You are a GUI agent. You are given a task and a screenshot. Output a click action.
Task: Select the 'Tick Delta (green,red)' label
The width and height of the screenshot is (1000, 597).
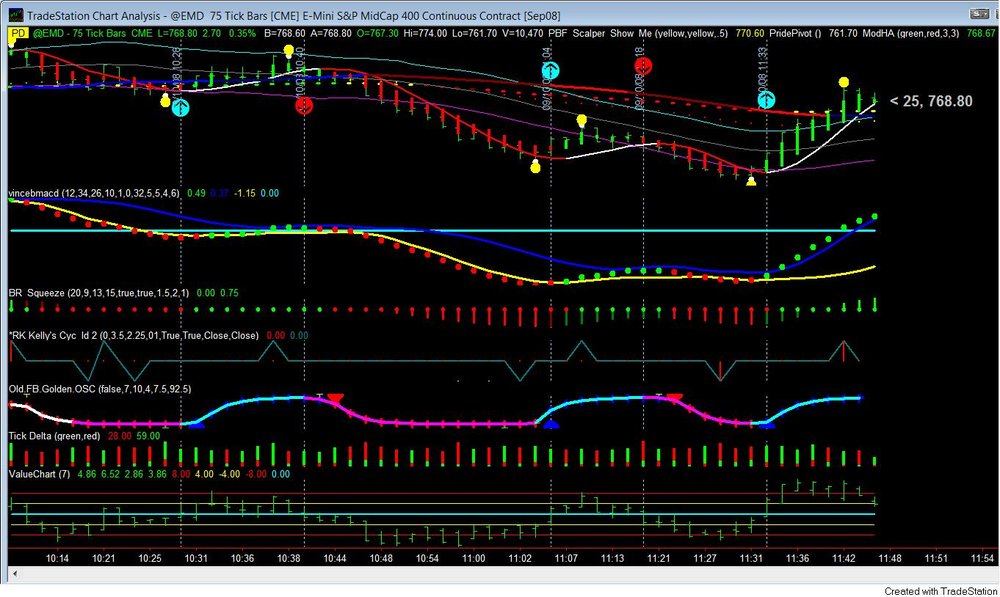(x=54, y=436)
